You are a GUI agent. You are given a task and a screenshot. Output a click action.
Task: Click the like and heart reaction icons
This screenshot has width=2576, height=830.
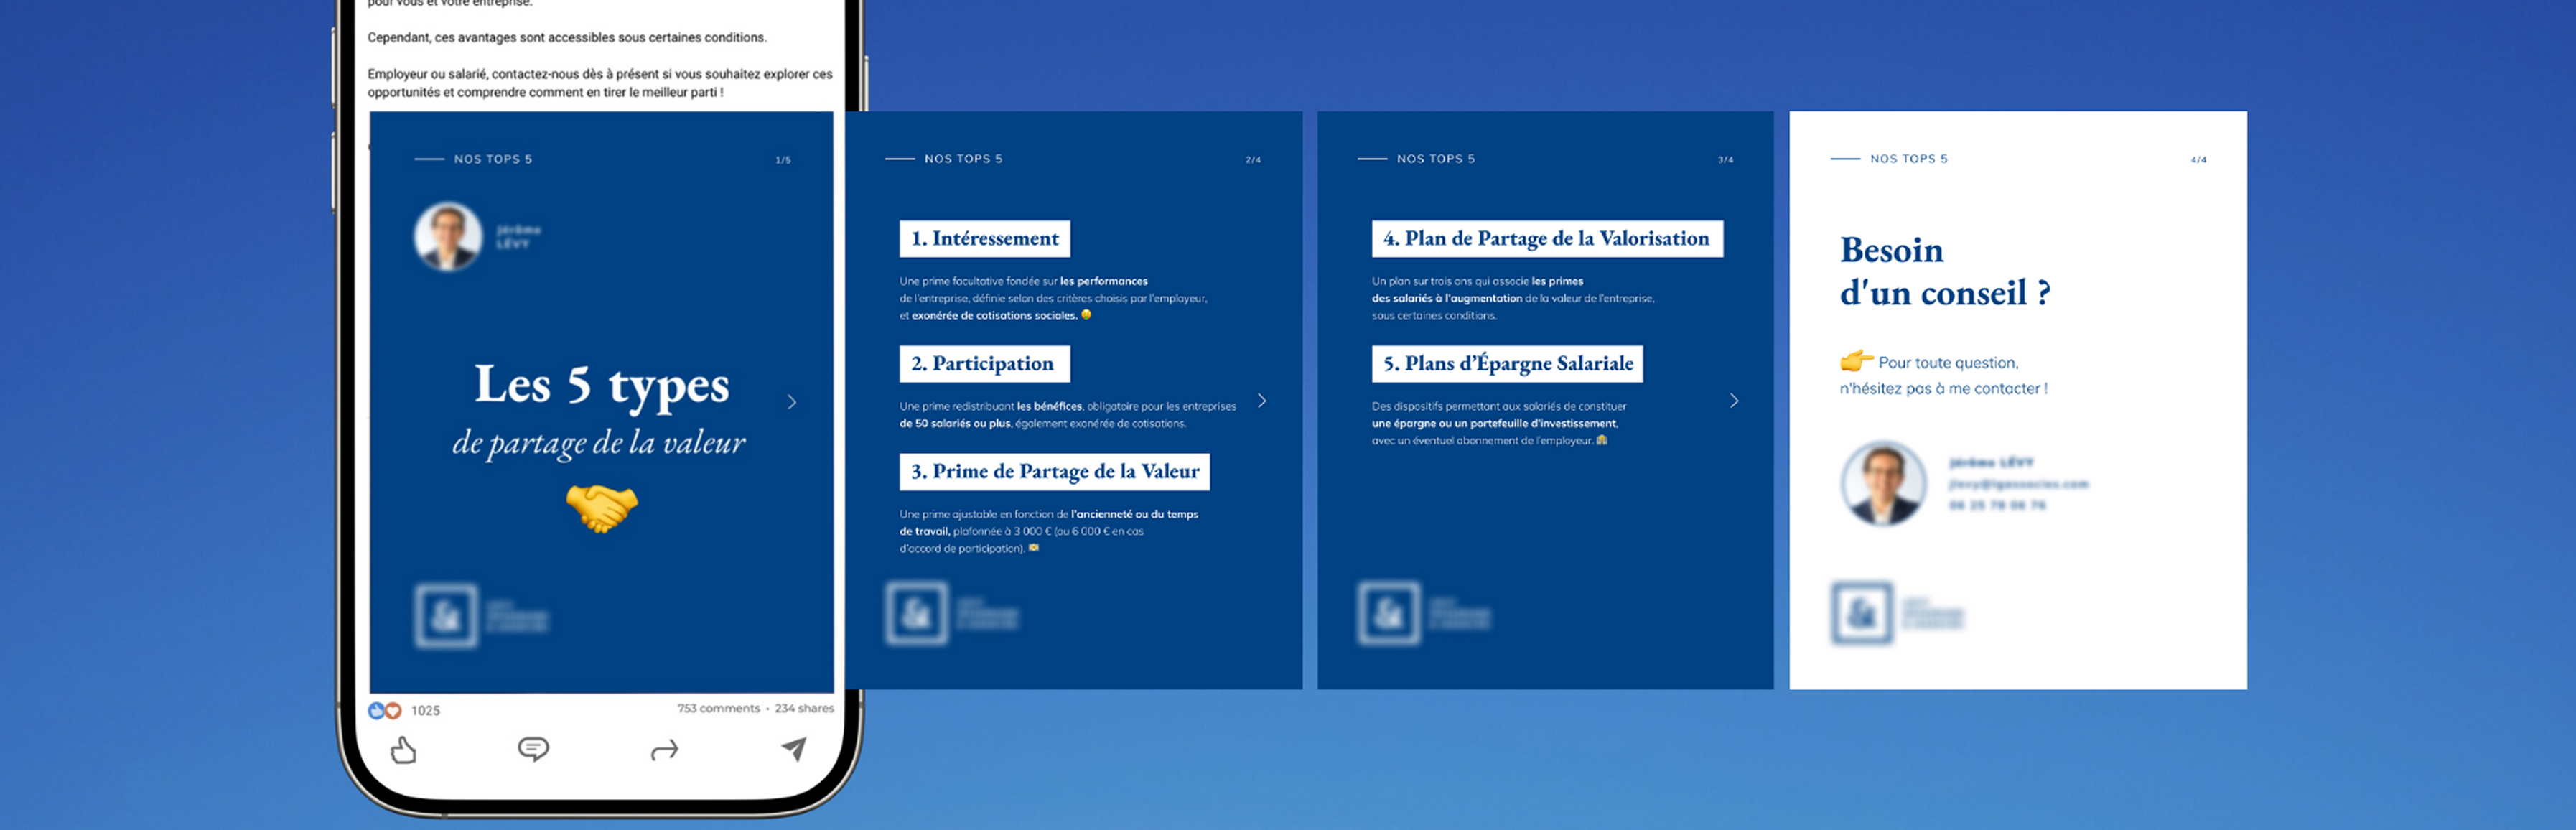[x=384, y=710]
